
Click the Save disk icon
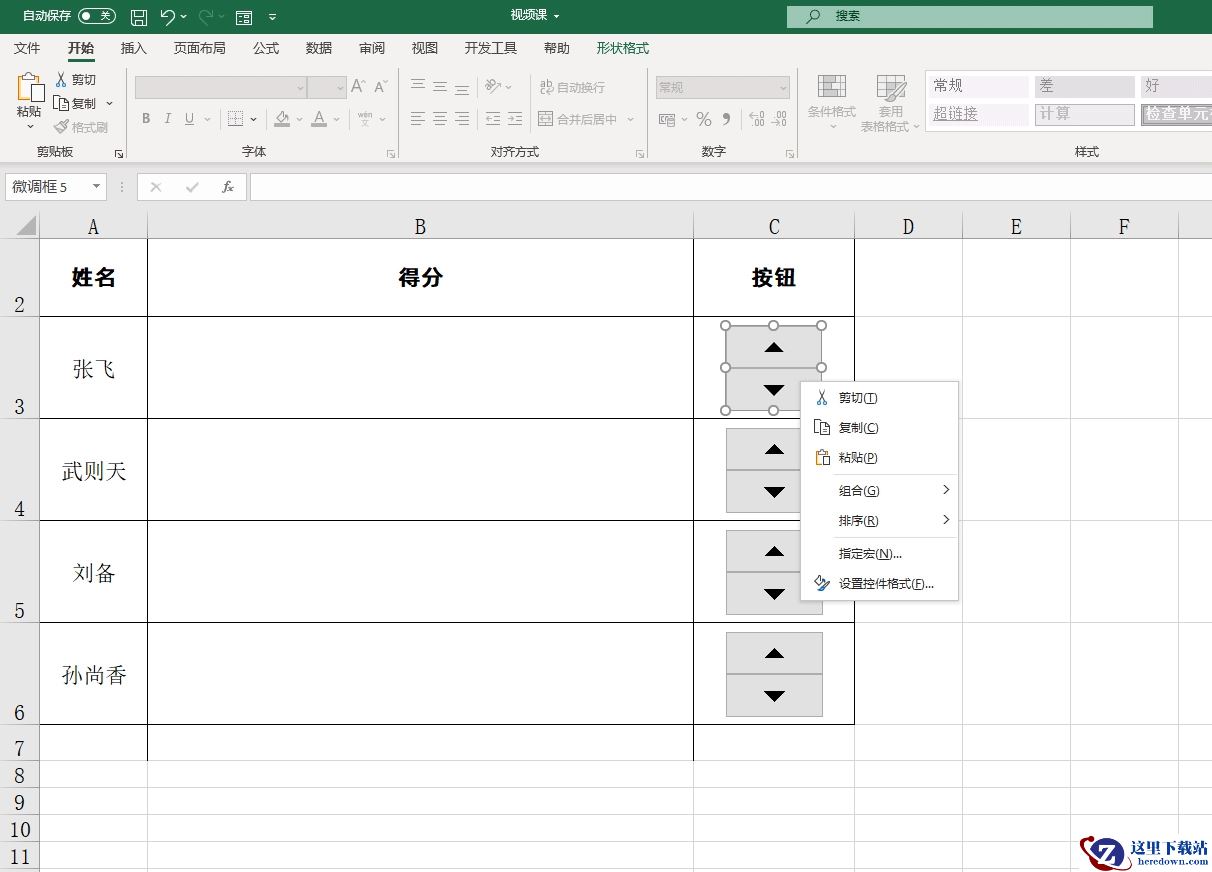(x=139, y=17)
